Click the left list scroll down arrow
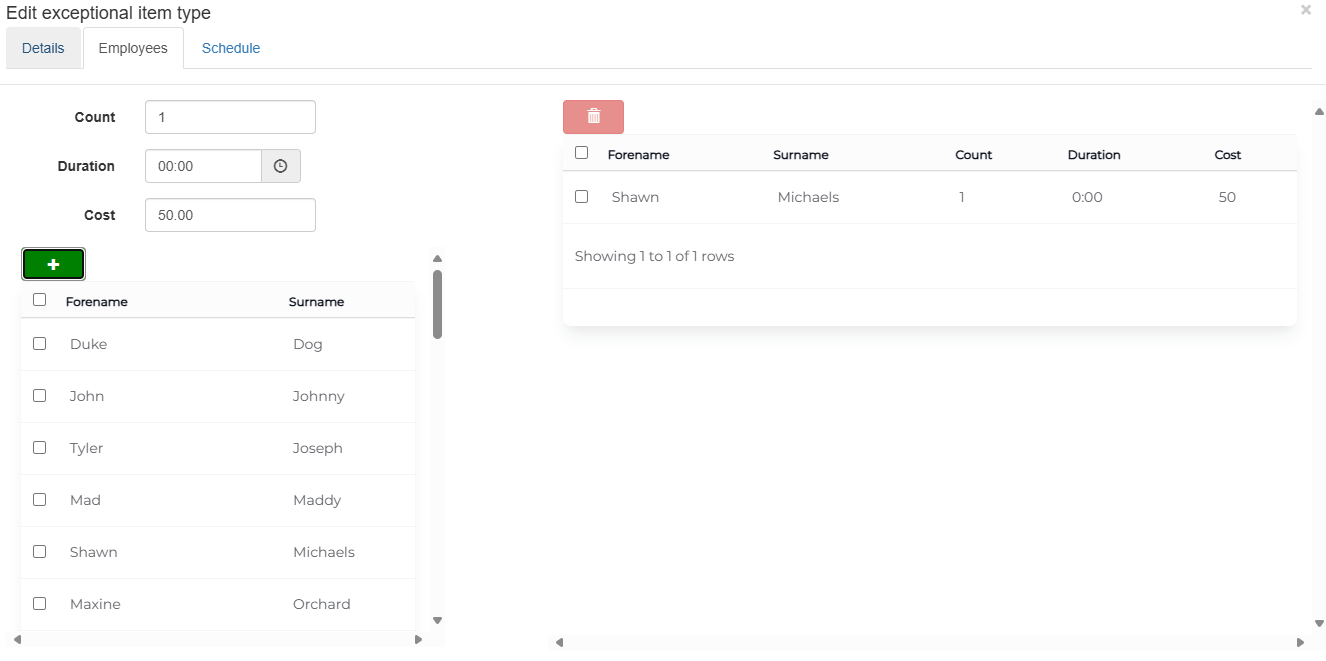The width and height of the screenshot is (1326, 661). point(437,620)
